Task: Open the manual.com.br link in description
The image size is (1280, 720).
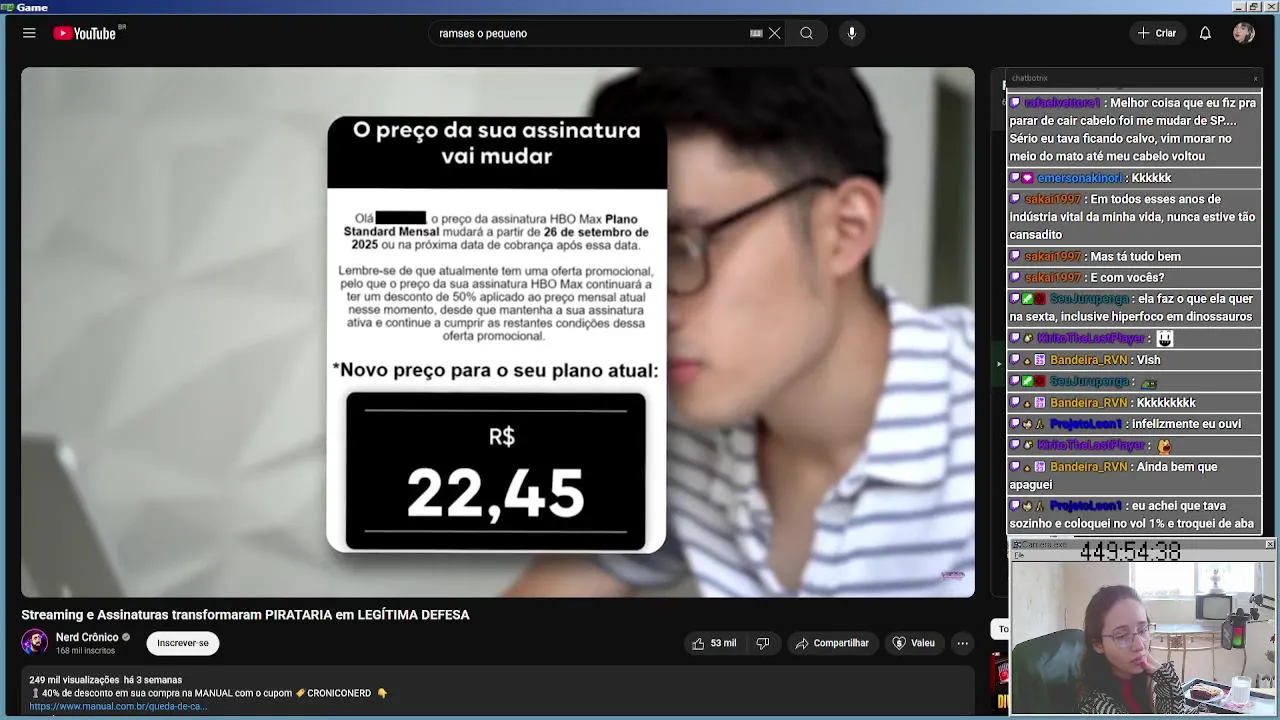Action: 118,706
